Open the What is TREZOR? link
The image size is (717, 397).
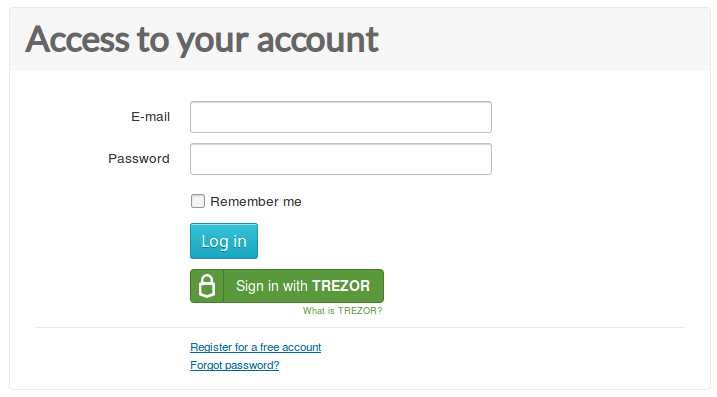pyautogui.click(x=342, y=311)
